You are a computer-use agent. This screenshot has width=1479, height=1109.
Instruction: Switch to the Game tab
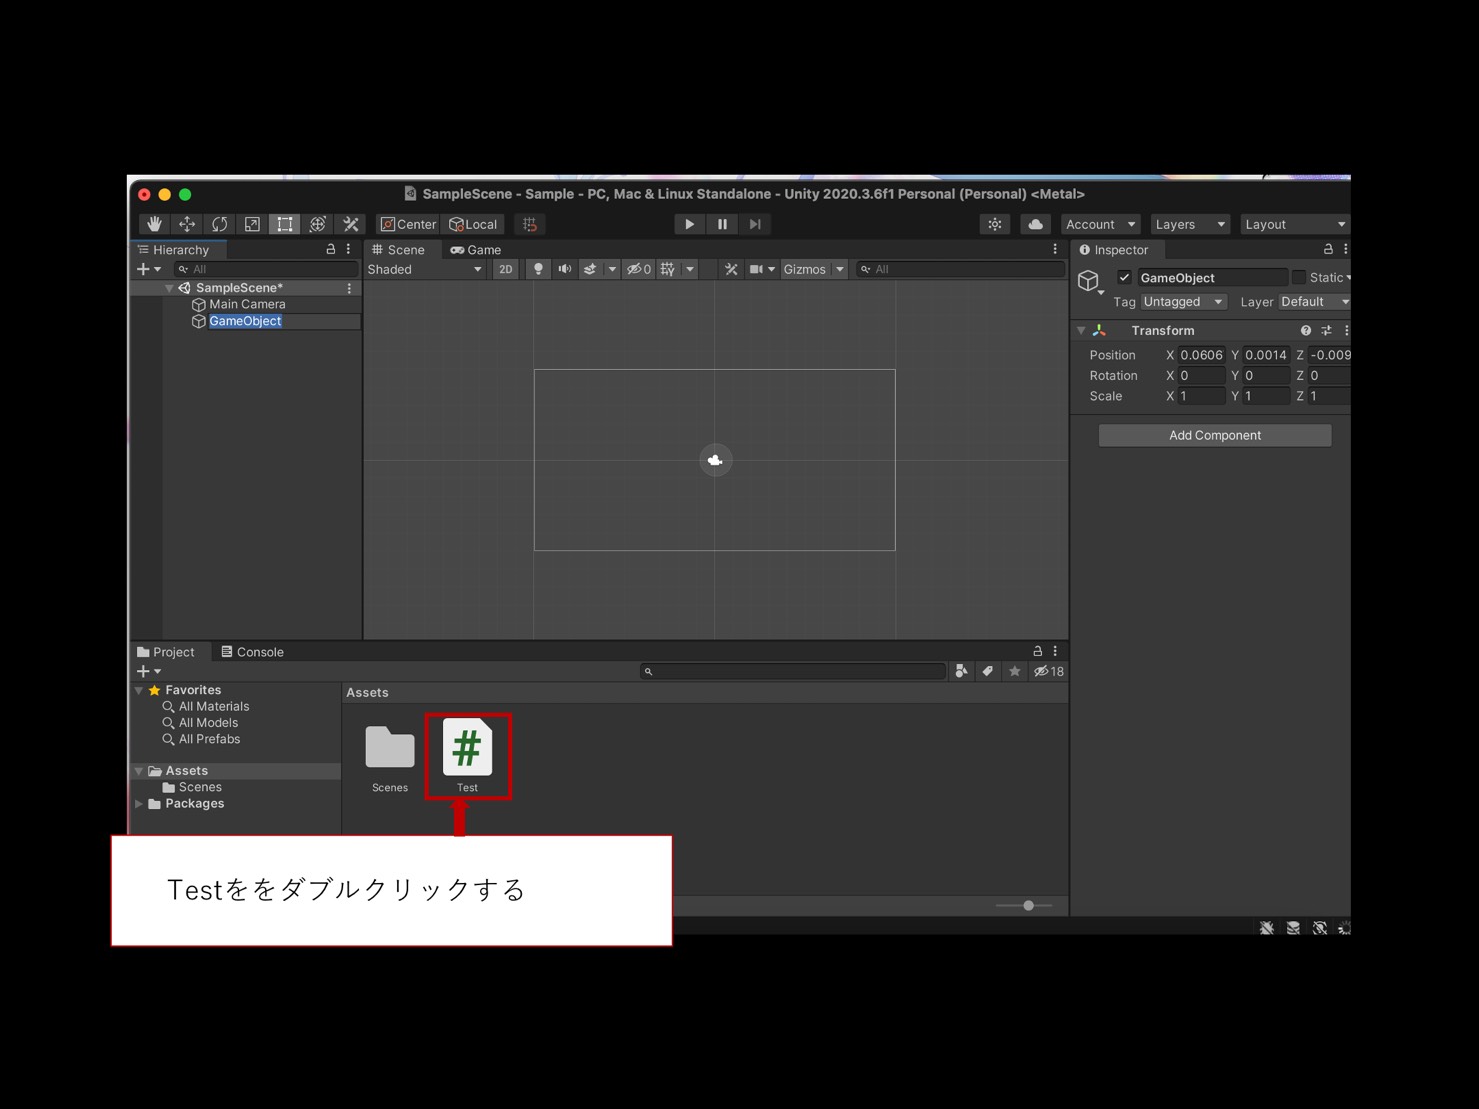476,250
